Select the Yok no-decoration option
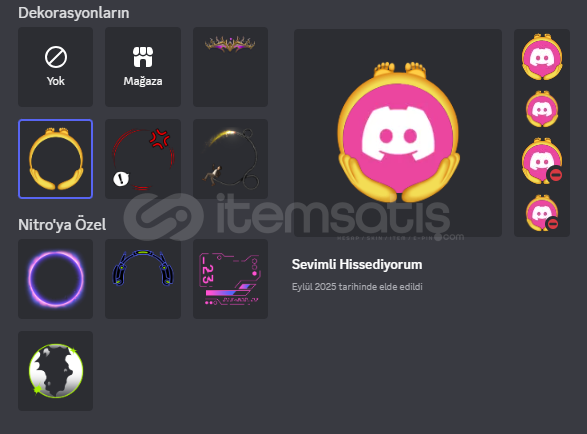Screen dimensions: 587x434 tap(55, 67)
